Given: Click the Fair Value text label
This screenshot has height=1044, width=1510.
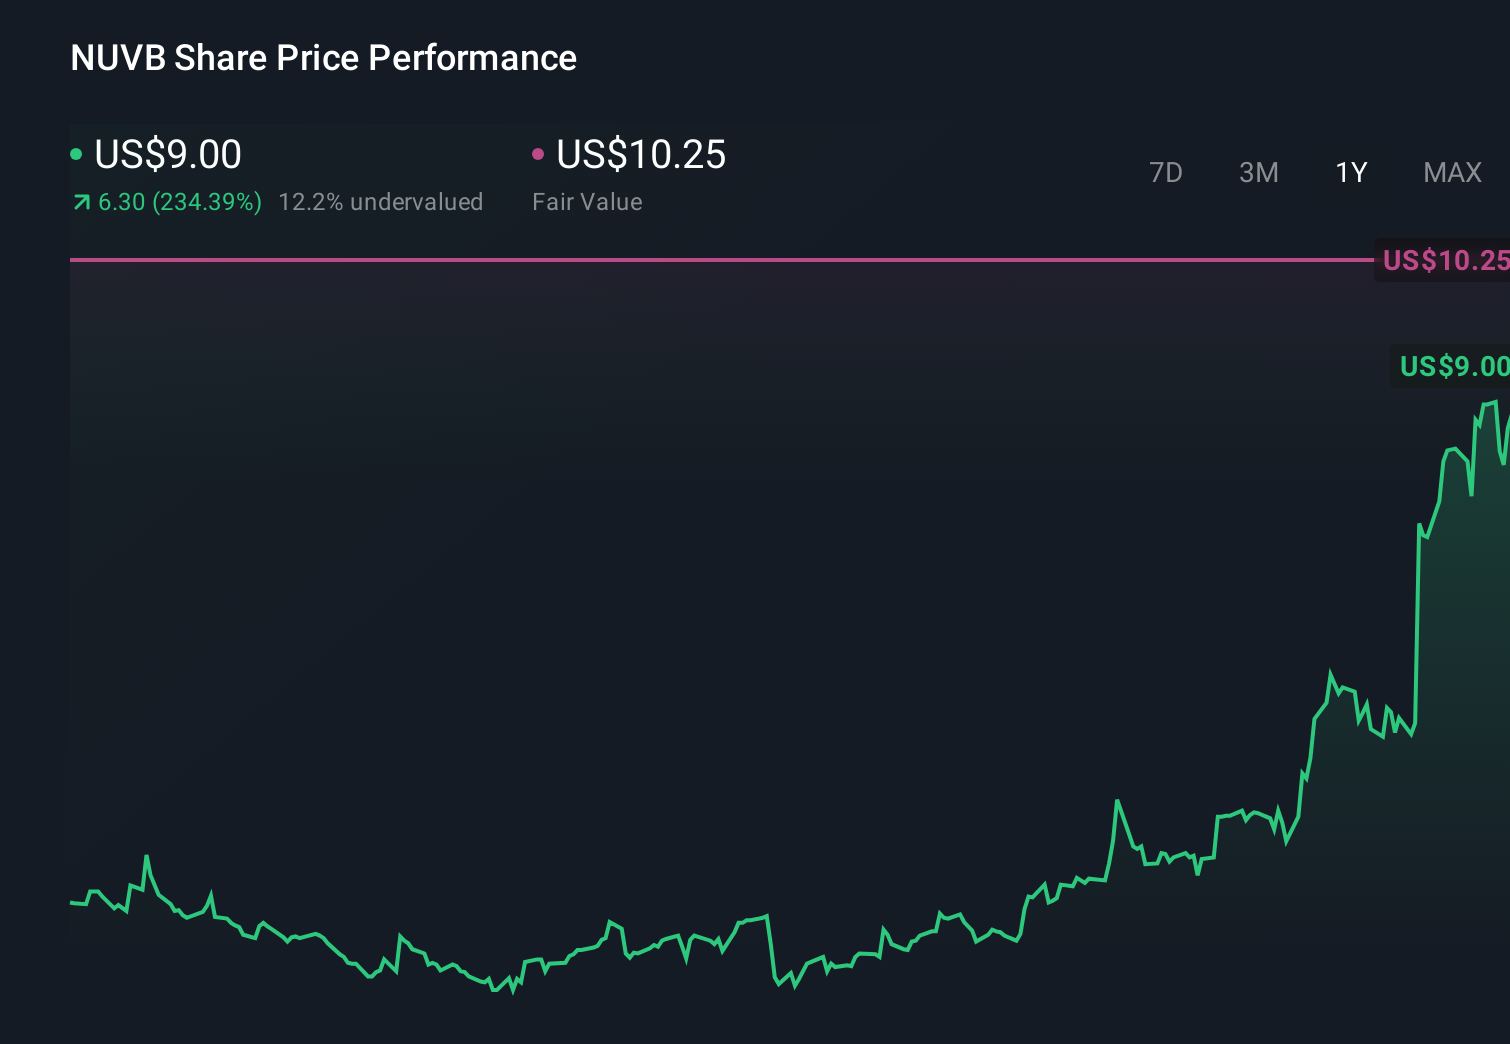Looking at the screenshot, I should coord(587,202).
